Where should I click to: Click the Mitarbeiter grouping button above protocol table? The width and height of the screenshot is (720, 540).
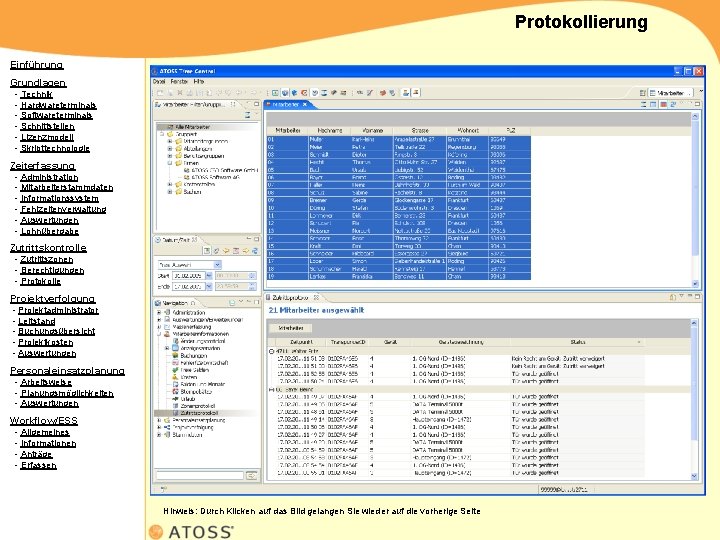click(291, 328)
